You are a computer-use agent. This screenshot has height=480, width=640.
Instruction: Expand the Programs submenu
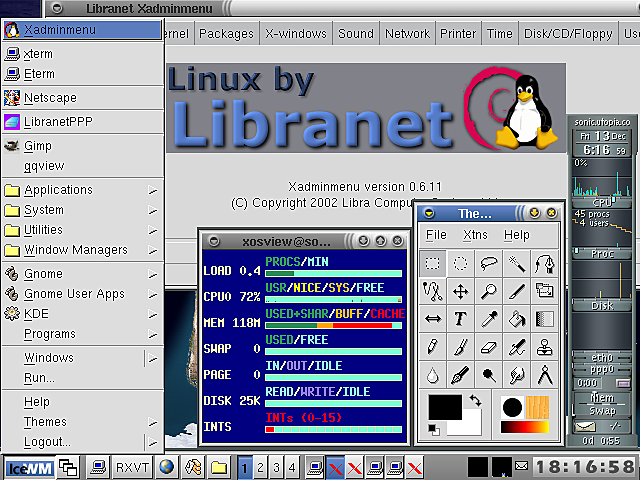[x=83, y=334]
